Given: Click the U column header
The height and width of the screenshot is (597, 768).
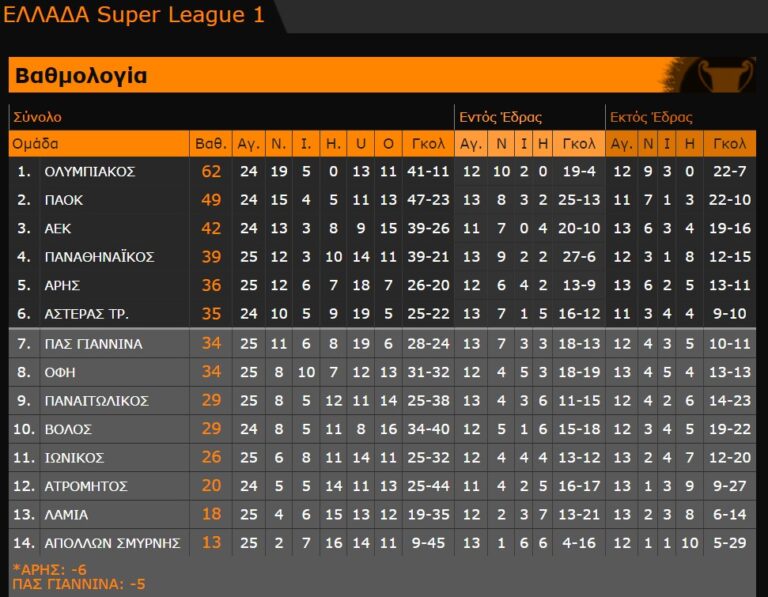Looking at the screenshot, I should point(361,144).
